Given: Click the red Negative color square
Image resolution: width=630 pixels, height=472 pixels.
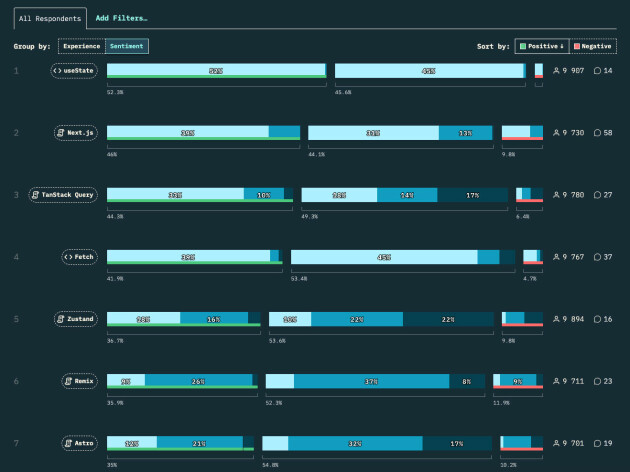Looking at the screenshot, I should pos(577,46).
